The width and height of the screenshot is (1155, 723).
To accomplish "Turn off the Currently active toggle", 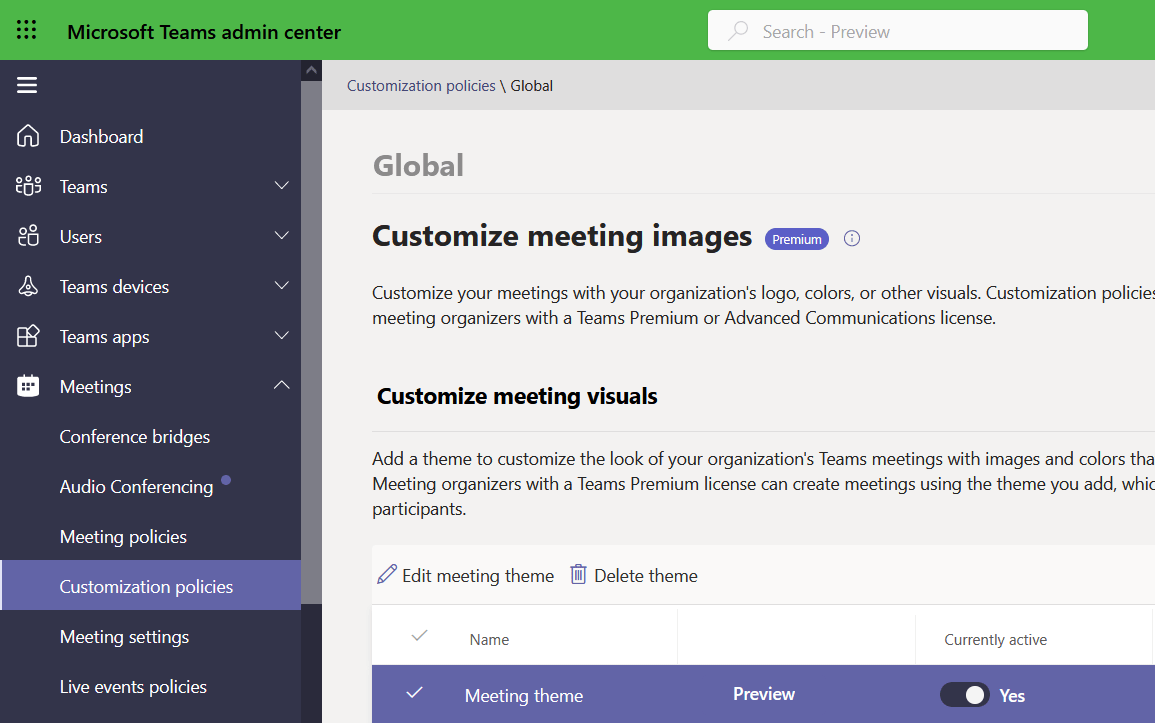I will click(964, 695).
